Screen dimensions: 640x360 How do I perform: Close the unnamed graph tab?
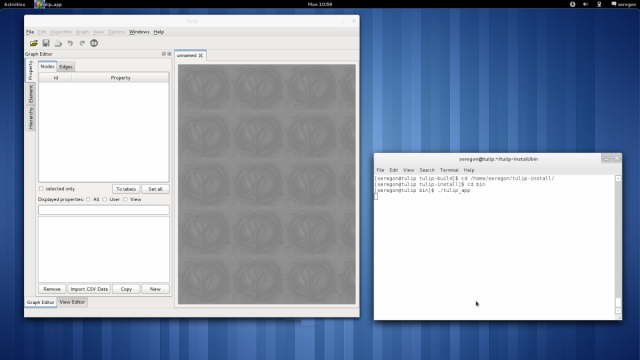201,56
